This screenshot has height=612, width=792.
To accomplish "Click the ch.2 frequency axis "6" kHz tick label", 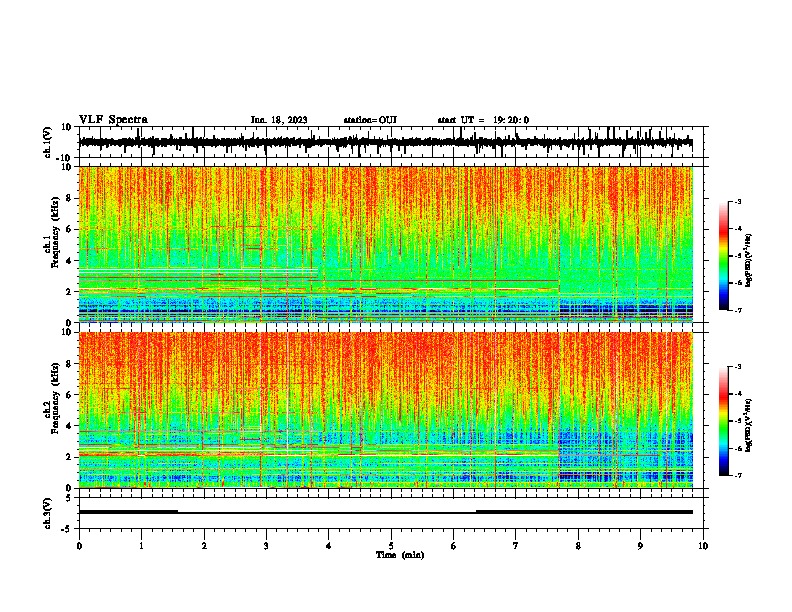I will pyautogui.click(x=69, y=395).
